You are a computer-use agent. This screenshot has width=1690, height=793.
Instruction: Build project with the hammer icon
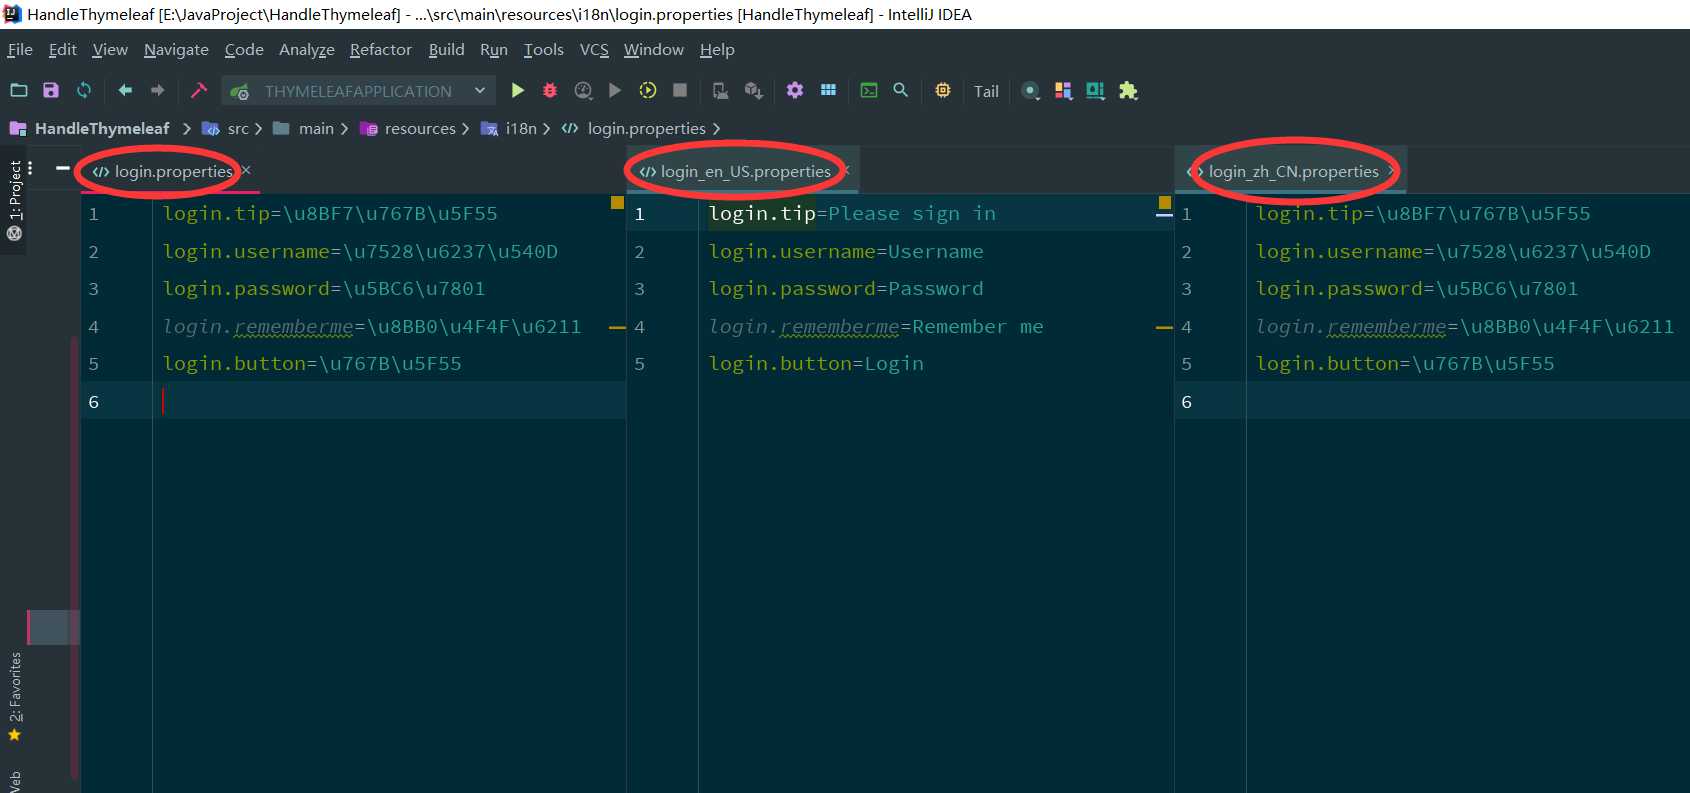[198, 90]
